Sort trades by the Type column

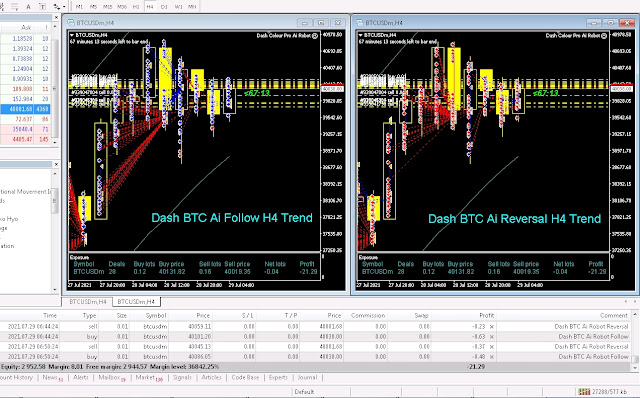(x=89, y=316)
